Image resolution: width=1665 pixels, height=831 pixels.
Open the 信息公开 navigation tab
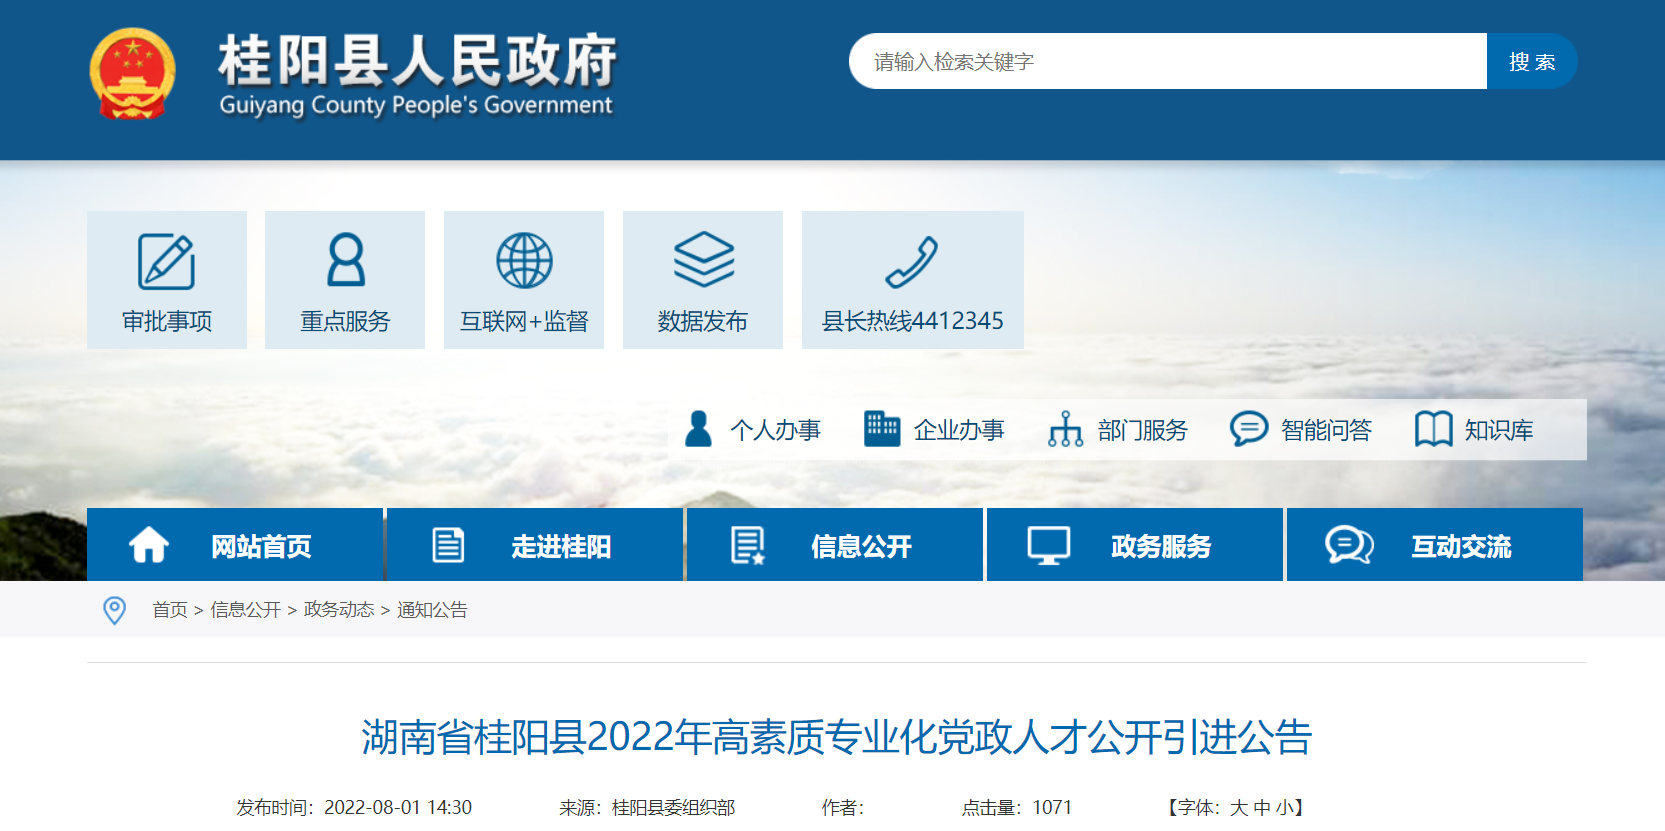pos(835,546)
